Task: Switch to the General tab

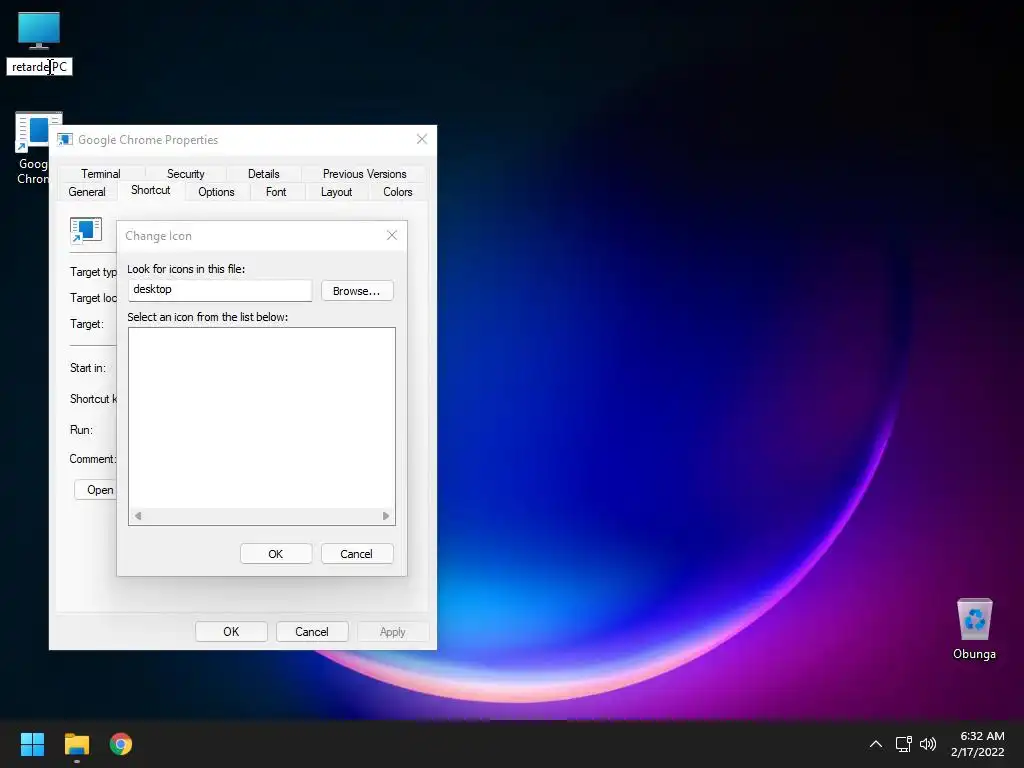Action: click(87, 192)
